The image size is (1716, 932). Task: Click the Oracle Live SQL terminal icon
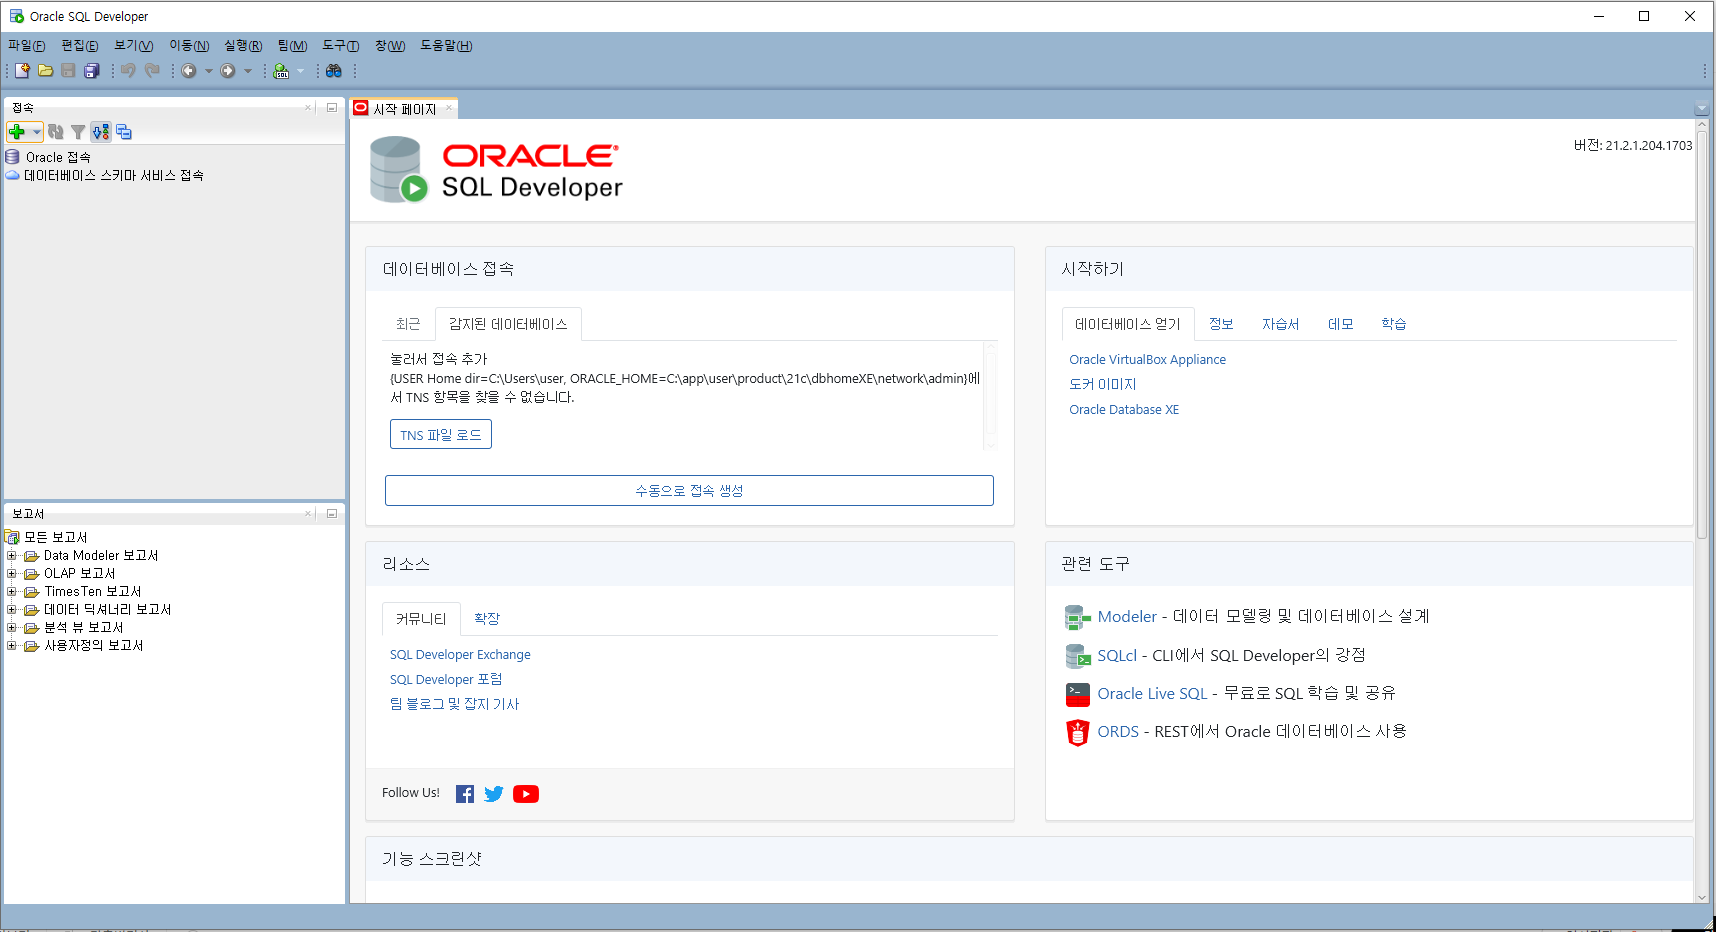pos(1077,694)
